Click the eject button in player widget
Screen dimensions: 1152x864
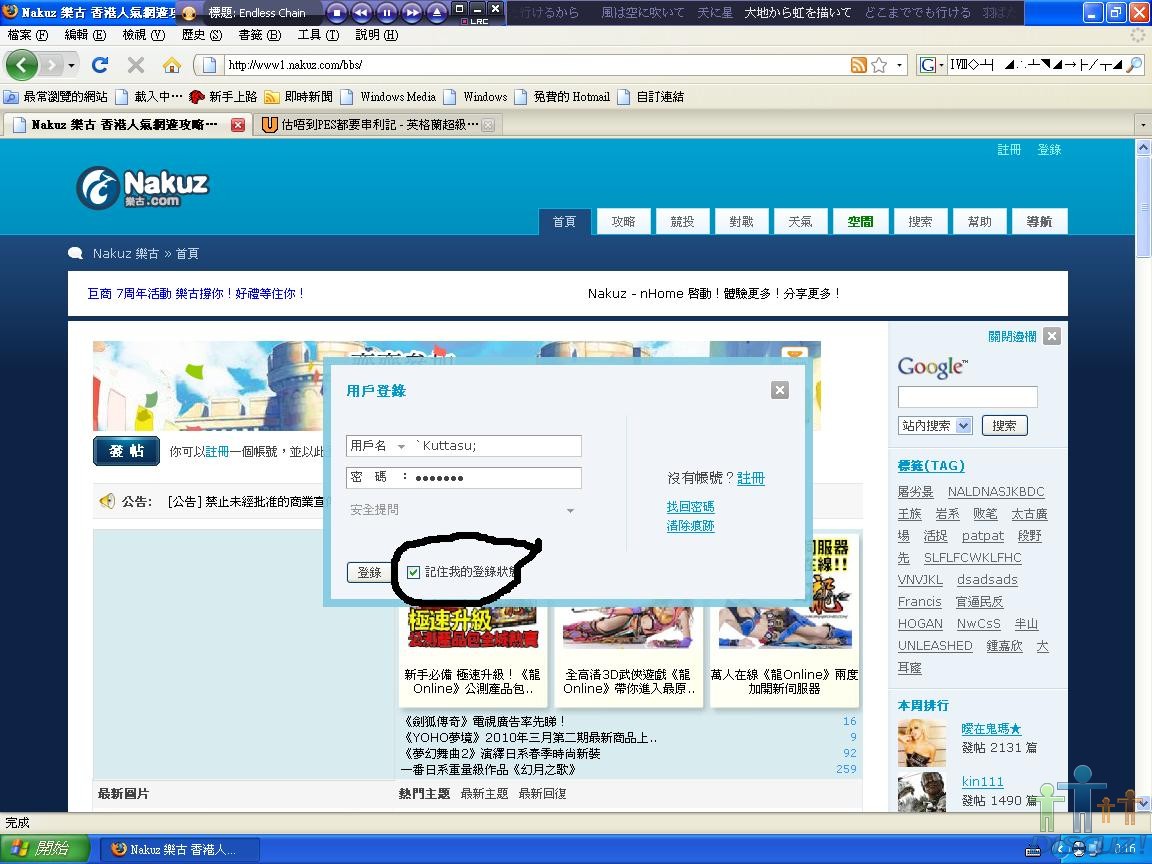coord(437,12)
